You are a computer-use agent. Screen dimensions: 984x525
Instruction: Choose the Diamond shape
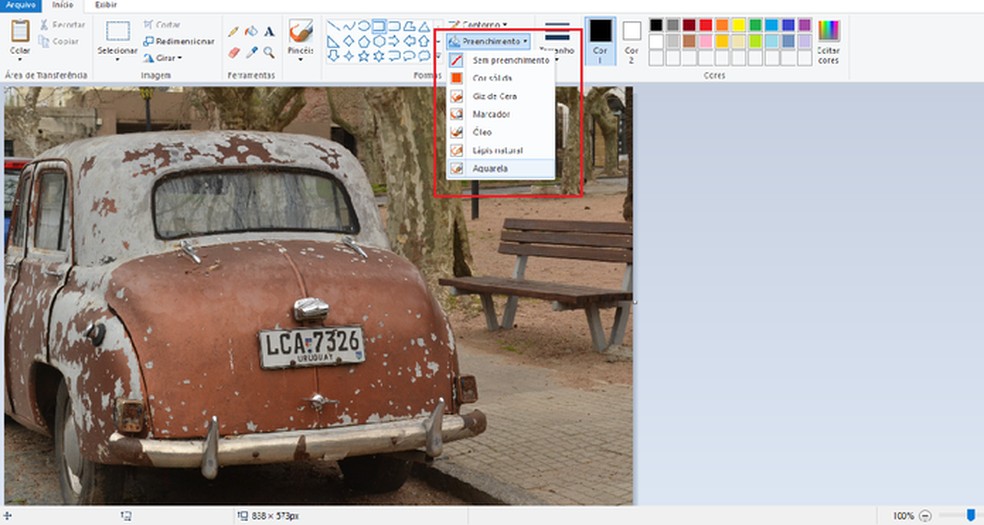pos(348,41)
